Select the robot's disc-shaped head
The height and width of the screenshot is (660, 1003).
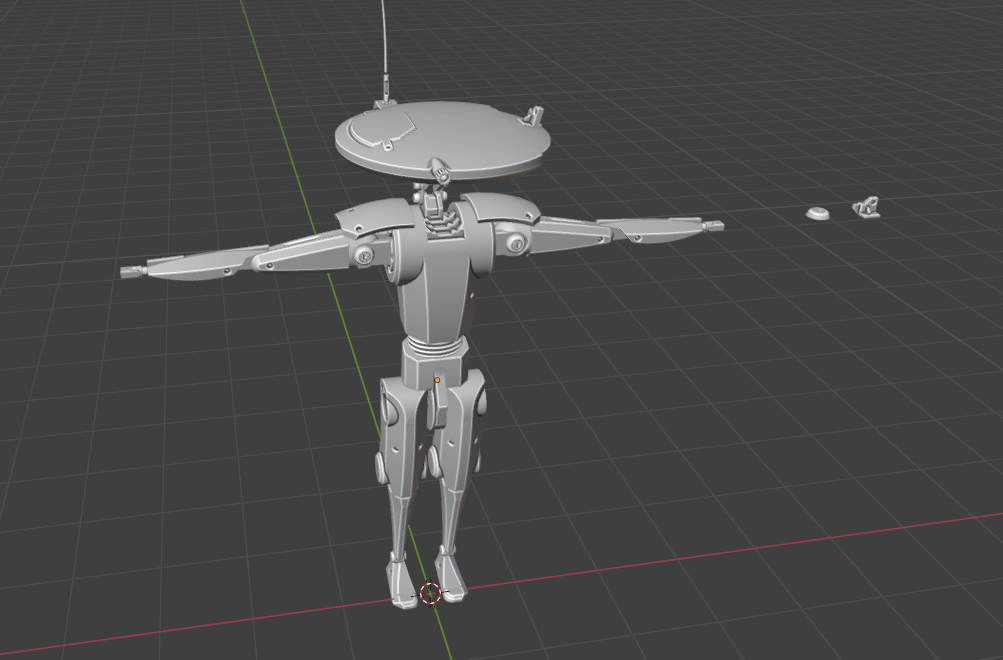(x=443, y=138)
